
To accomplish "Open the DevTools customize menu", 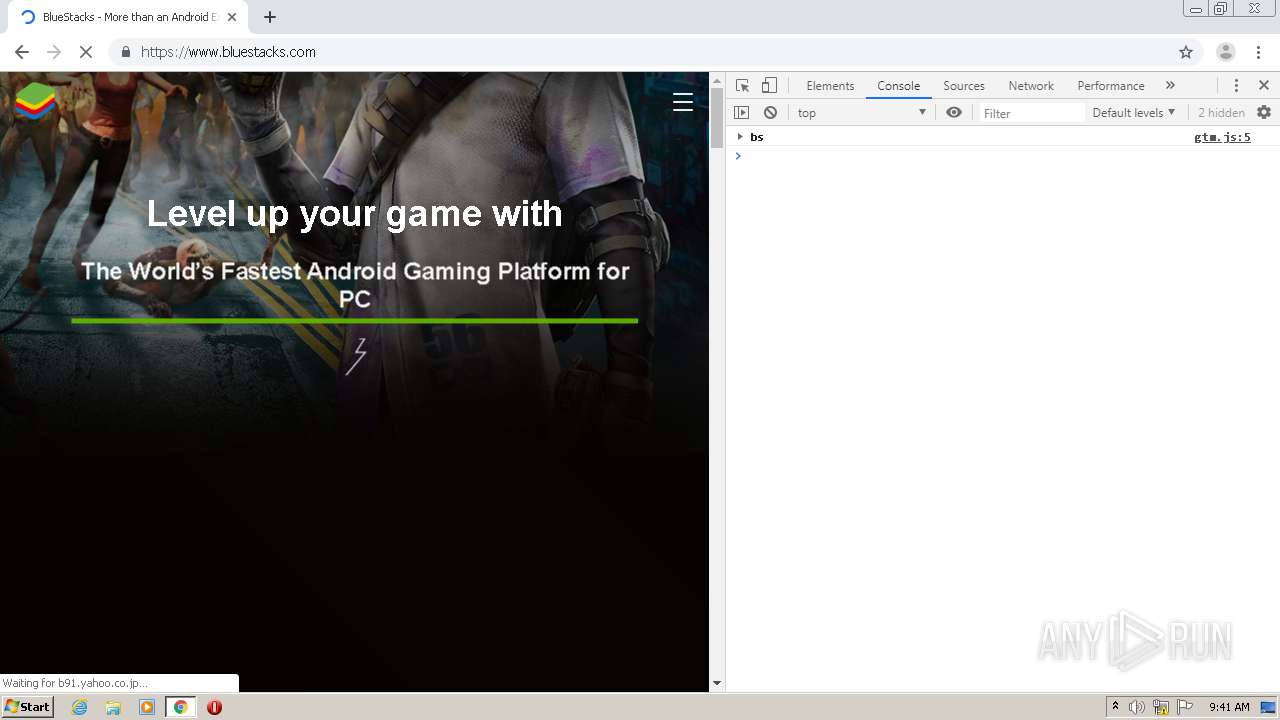I will (1236, 86).
